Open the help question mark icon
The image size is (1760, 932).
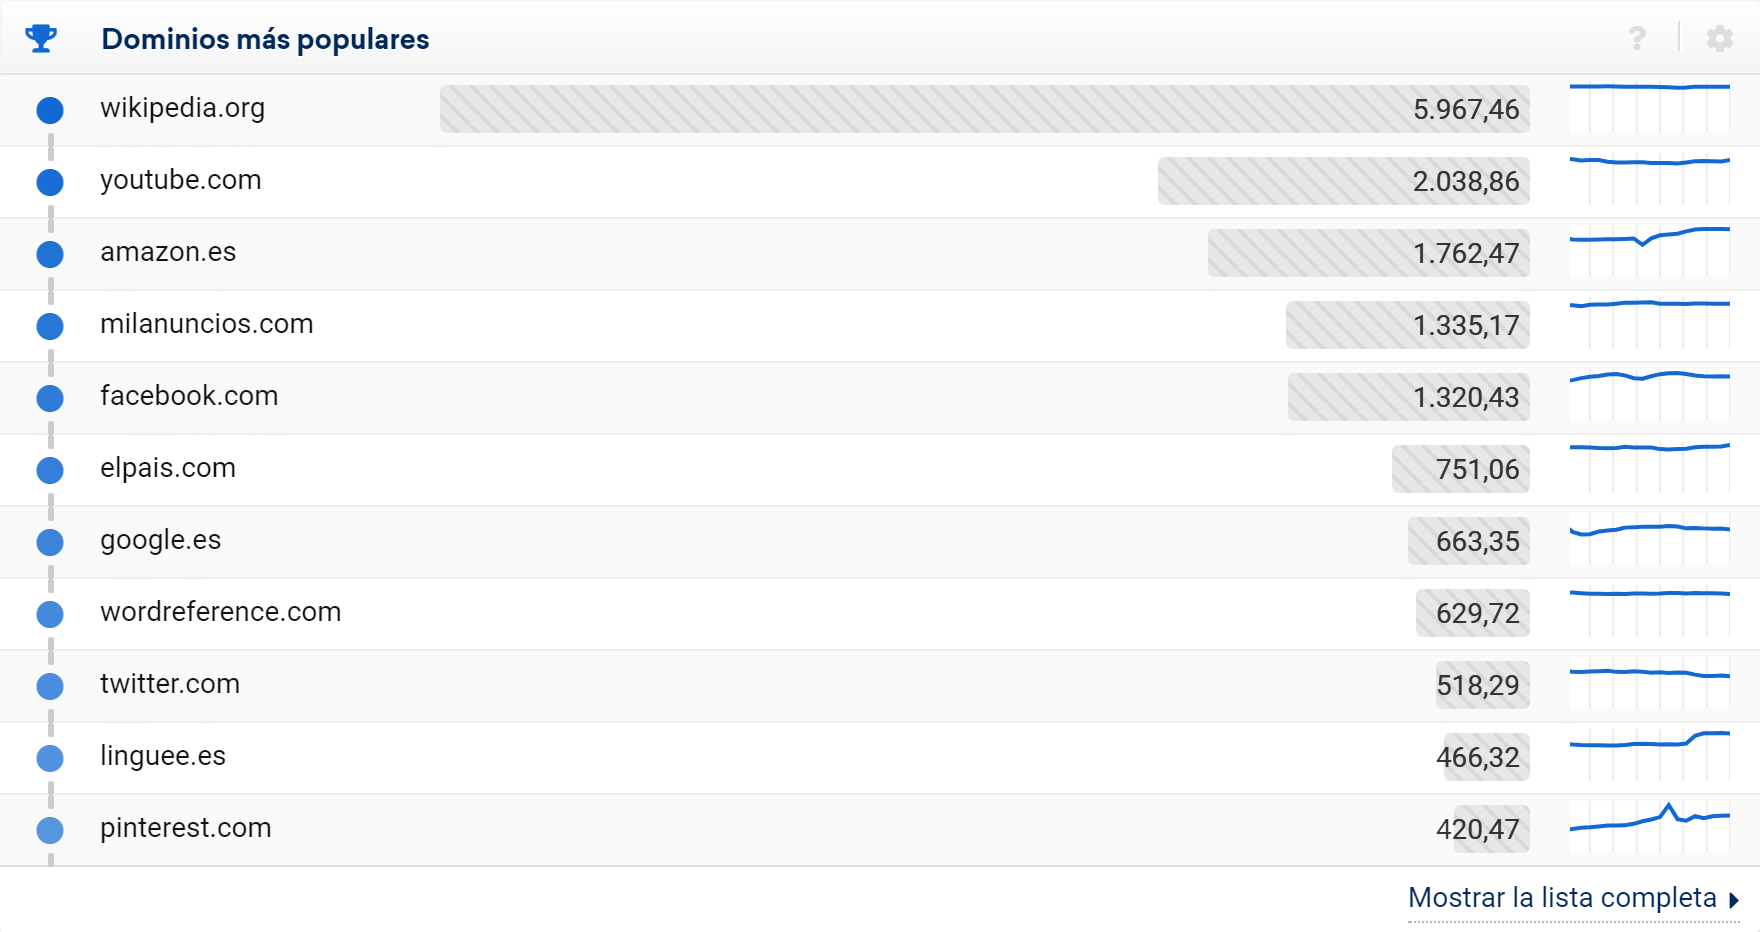[1637, 39]
